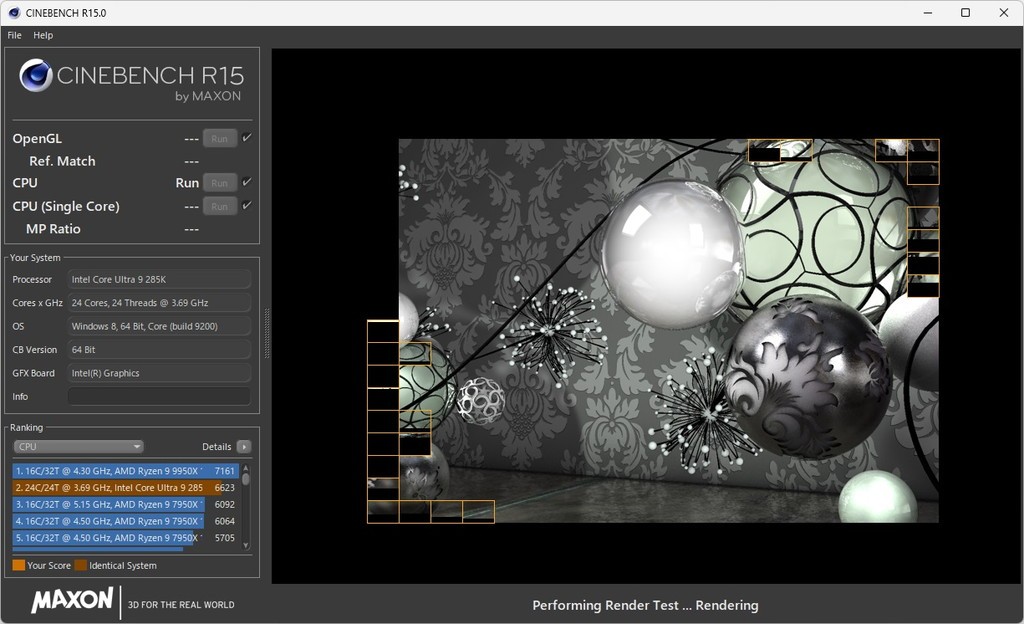The height and width of the screenshot is (624, 1024).
Task: Select the AMD Ryzen 9 9950X ranking entry
Action: coord(108,471)
